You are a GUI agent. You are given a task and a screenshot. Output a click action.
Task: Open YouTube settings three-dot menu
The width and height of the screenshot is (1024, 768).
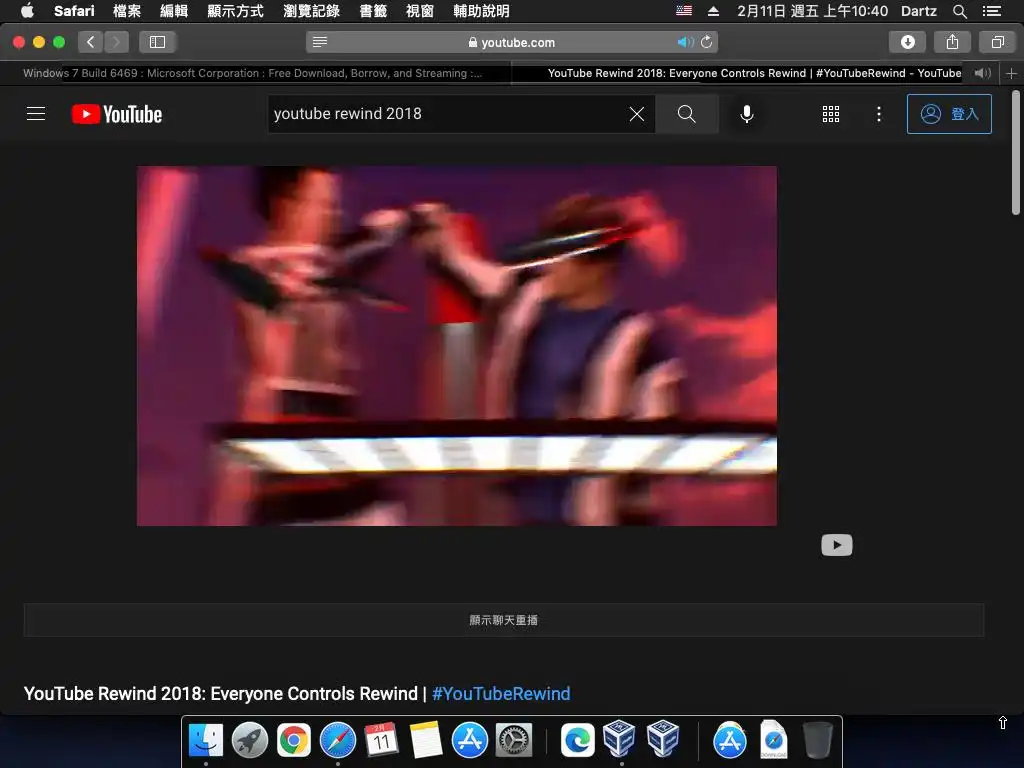click(x=879, y=114)
